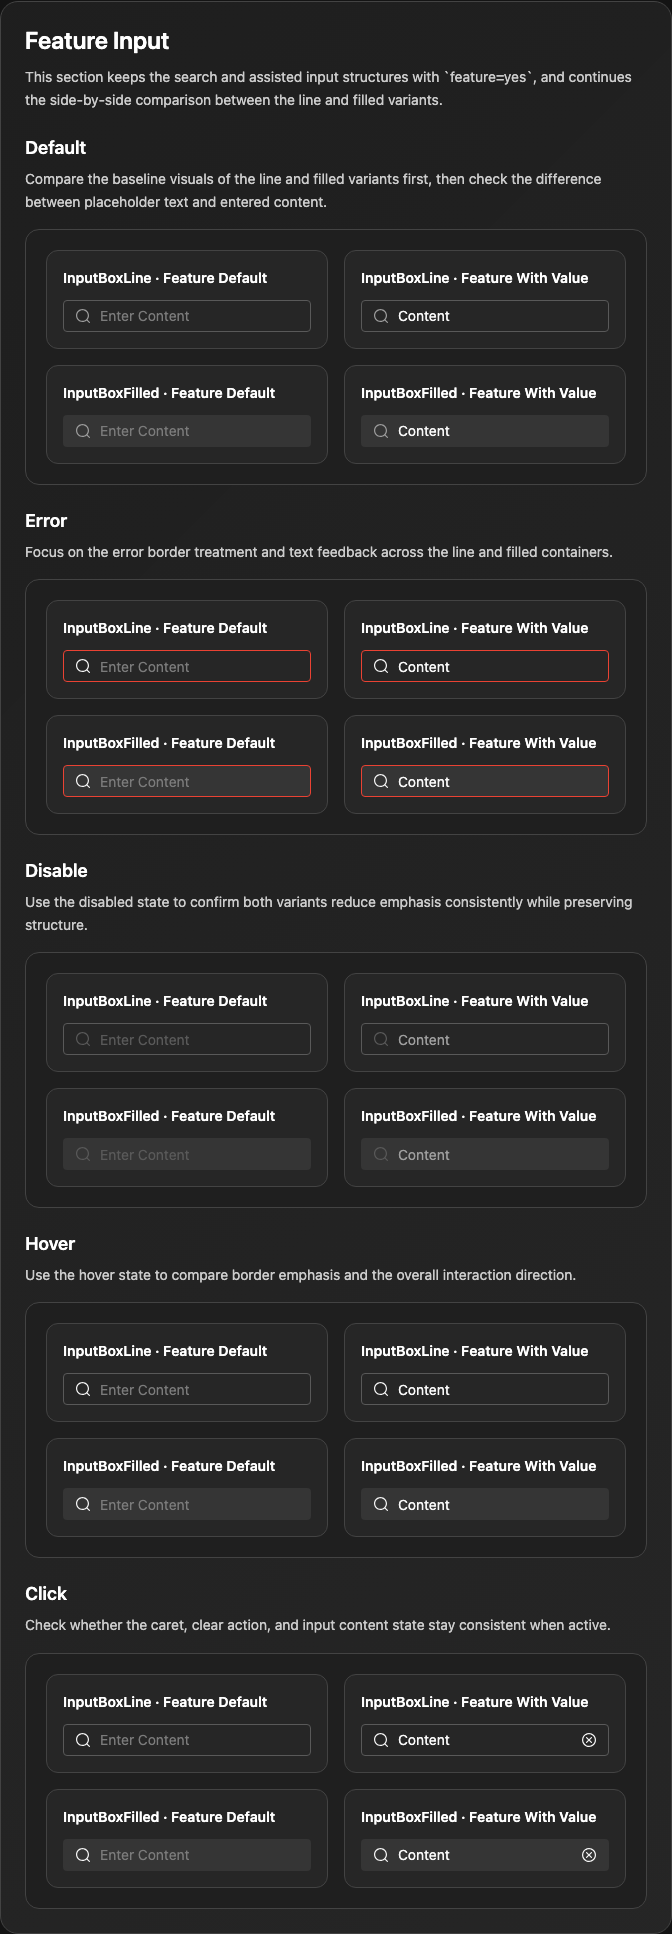
Task: Click search icon in Default InputBoxFilled With Value
Action: pos(381,431)
